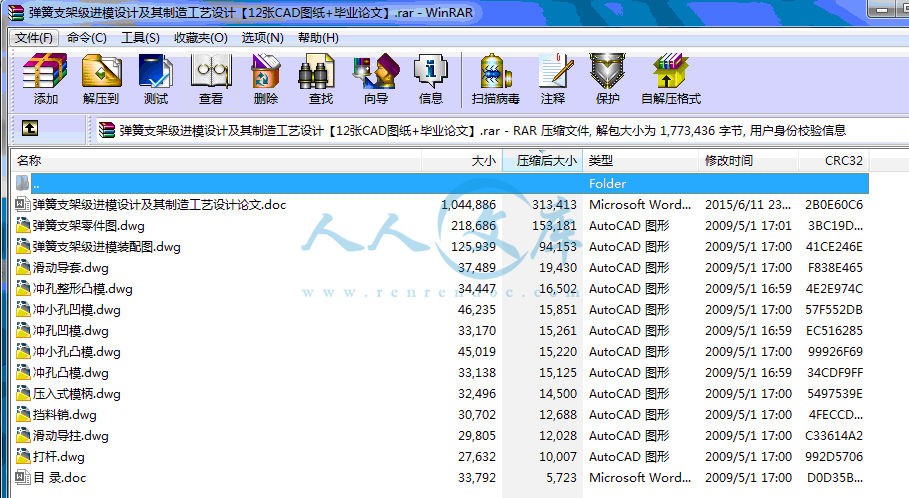Click icon of 挡料销.dwg
This screenshot has width=909, height=498.
23,415
